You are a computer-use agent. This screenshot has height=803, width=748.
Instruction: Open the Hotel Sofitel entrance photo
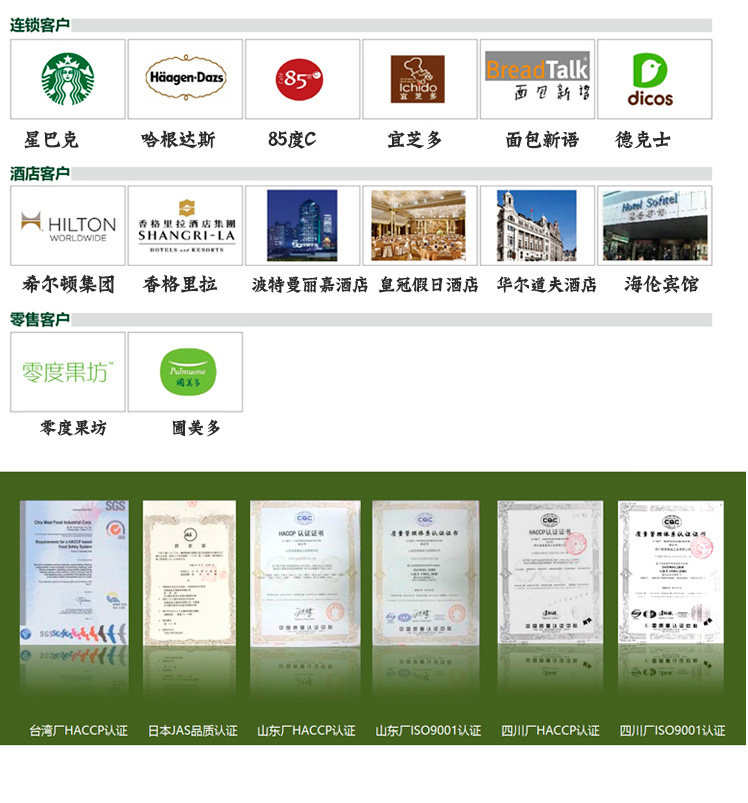coord(655,225)
